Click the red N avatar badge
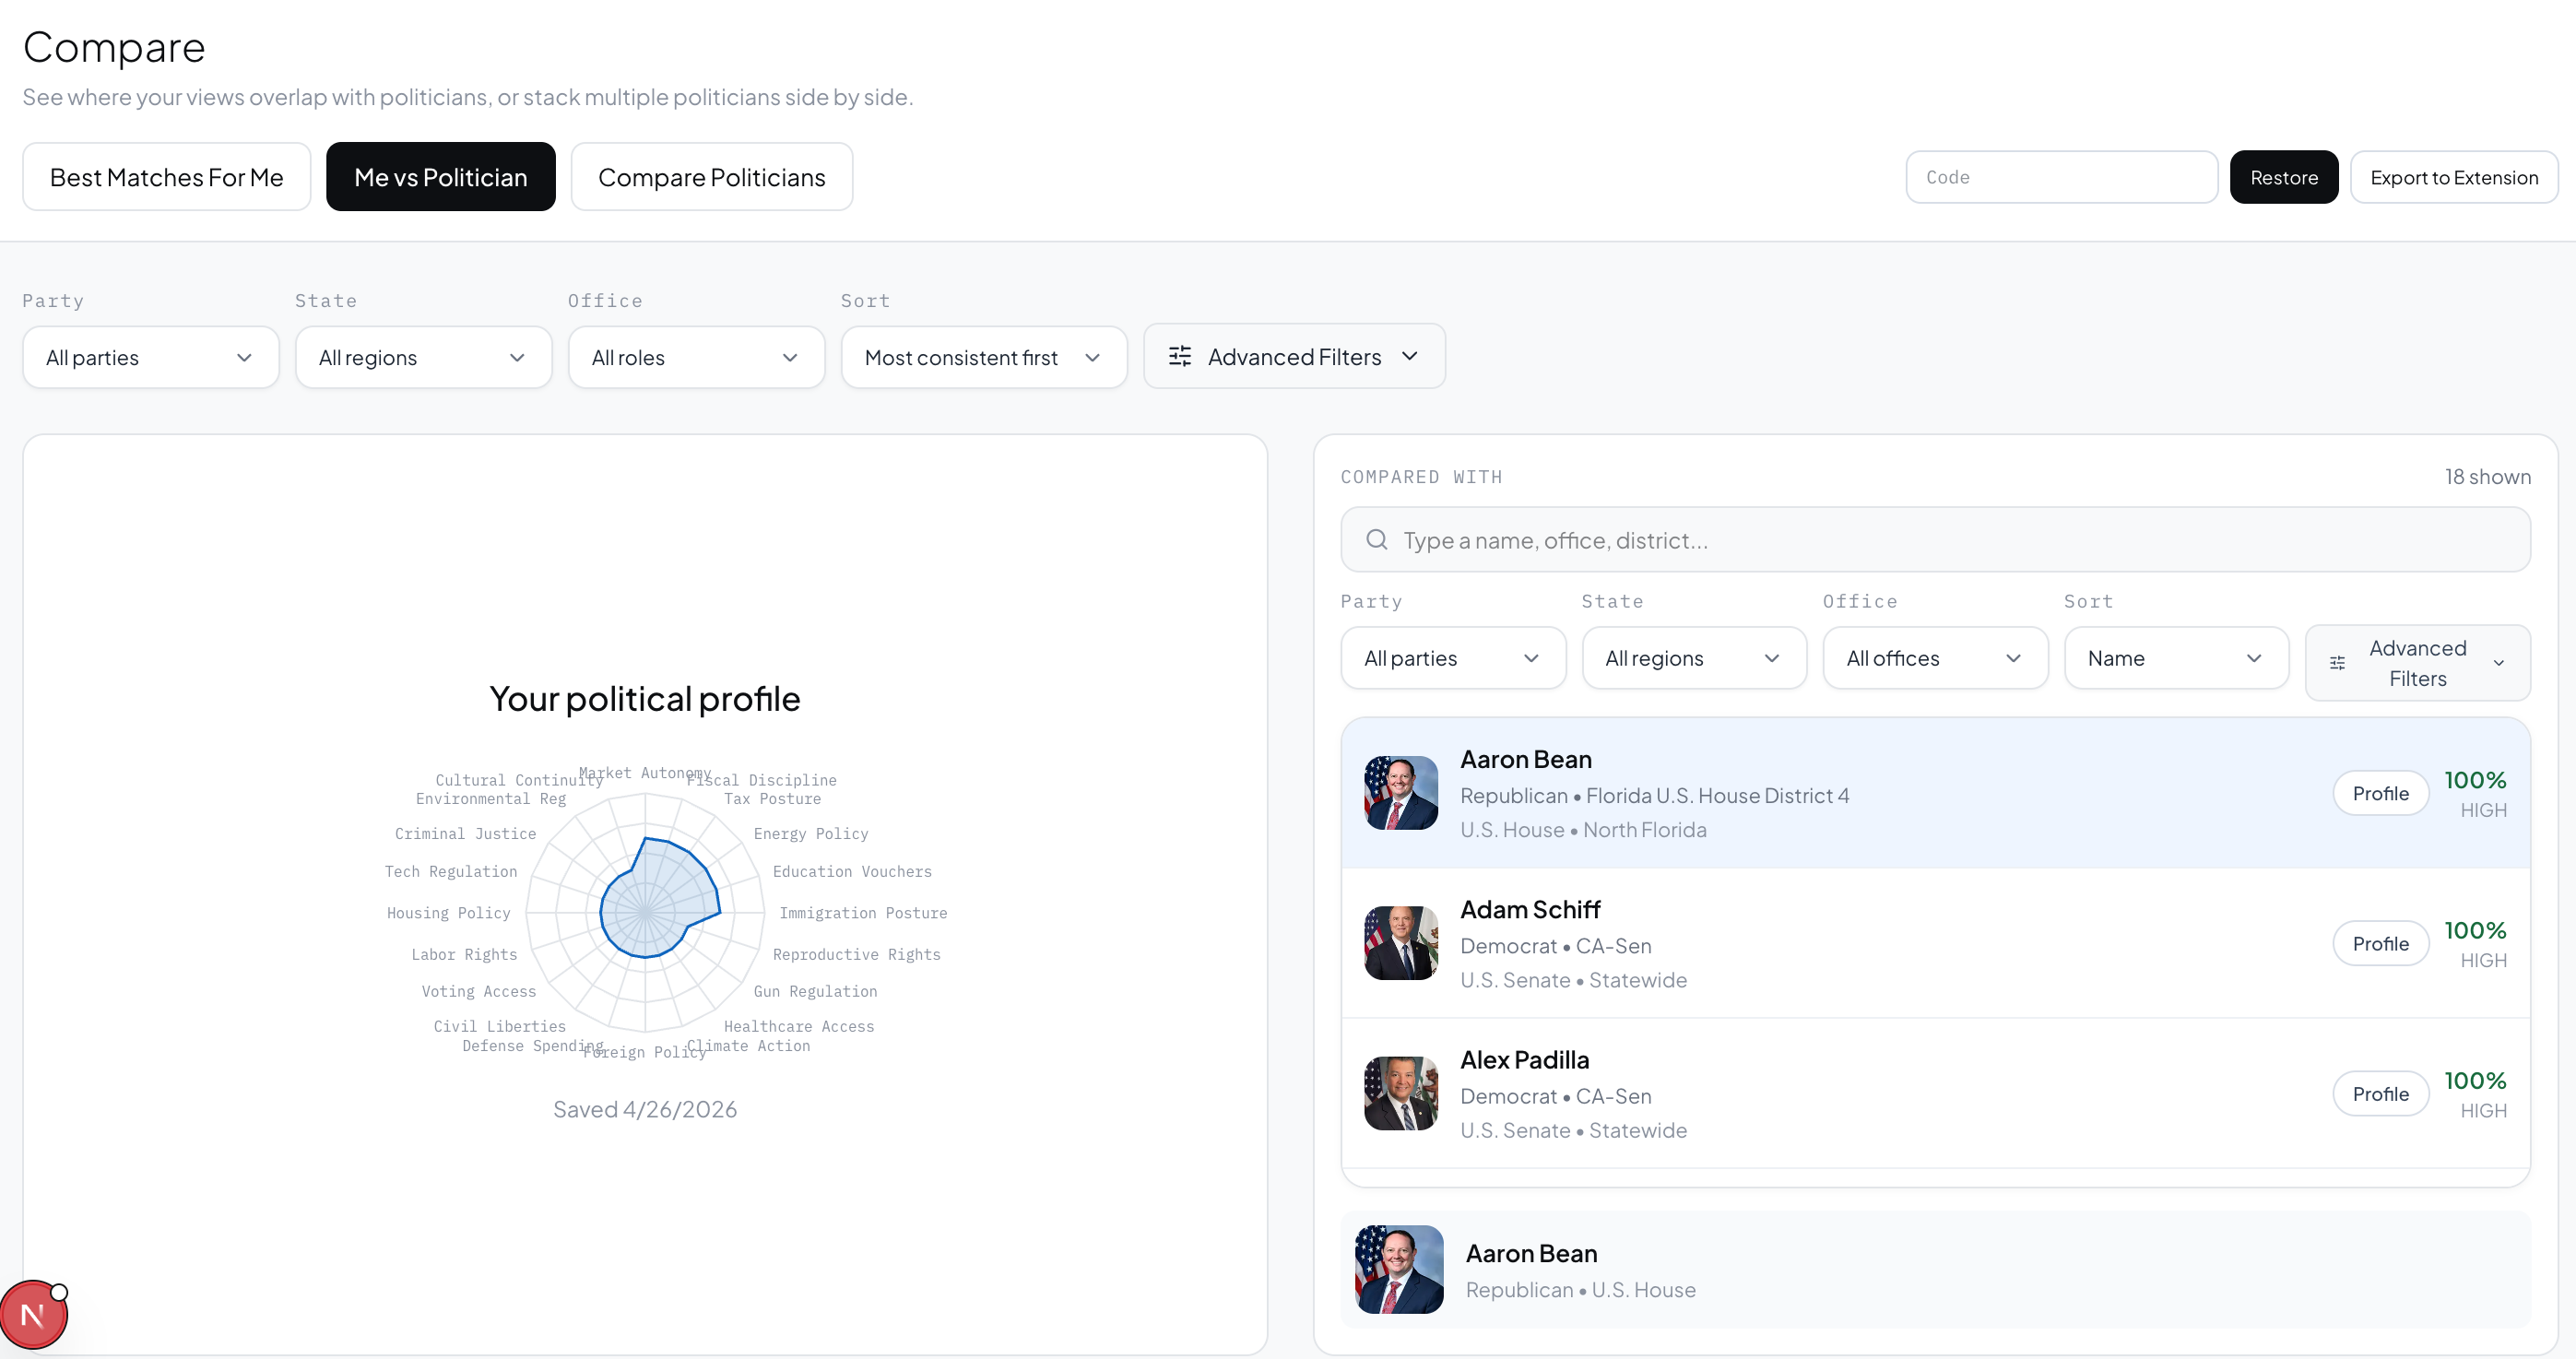The width and height of the screenshot is (2576, 1359). [33, 1314]
